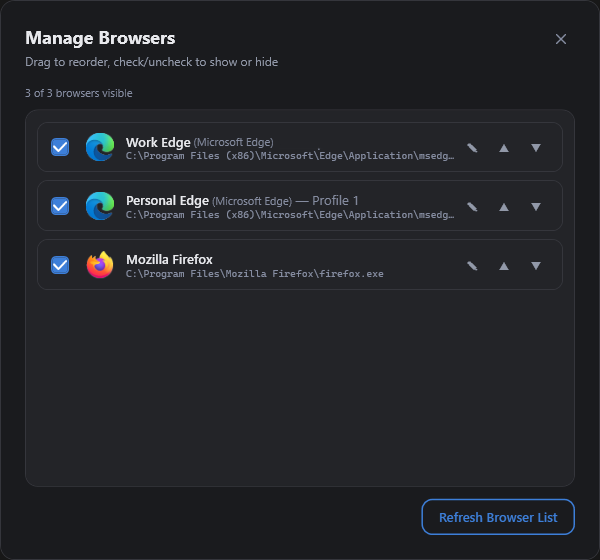Image resolution: width=600 pixels, height=560 pixels.
Task: Move Work Edge down with arrow
Action: click(x=536, y=148)
